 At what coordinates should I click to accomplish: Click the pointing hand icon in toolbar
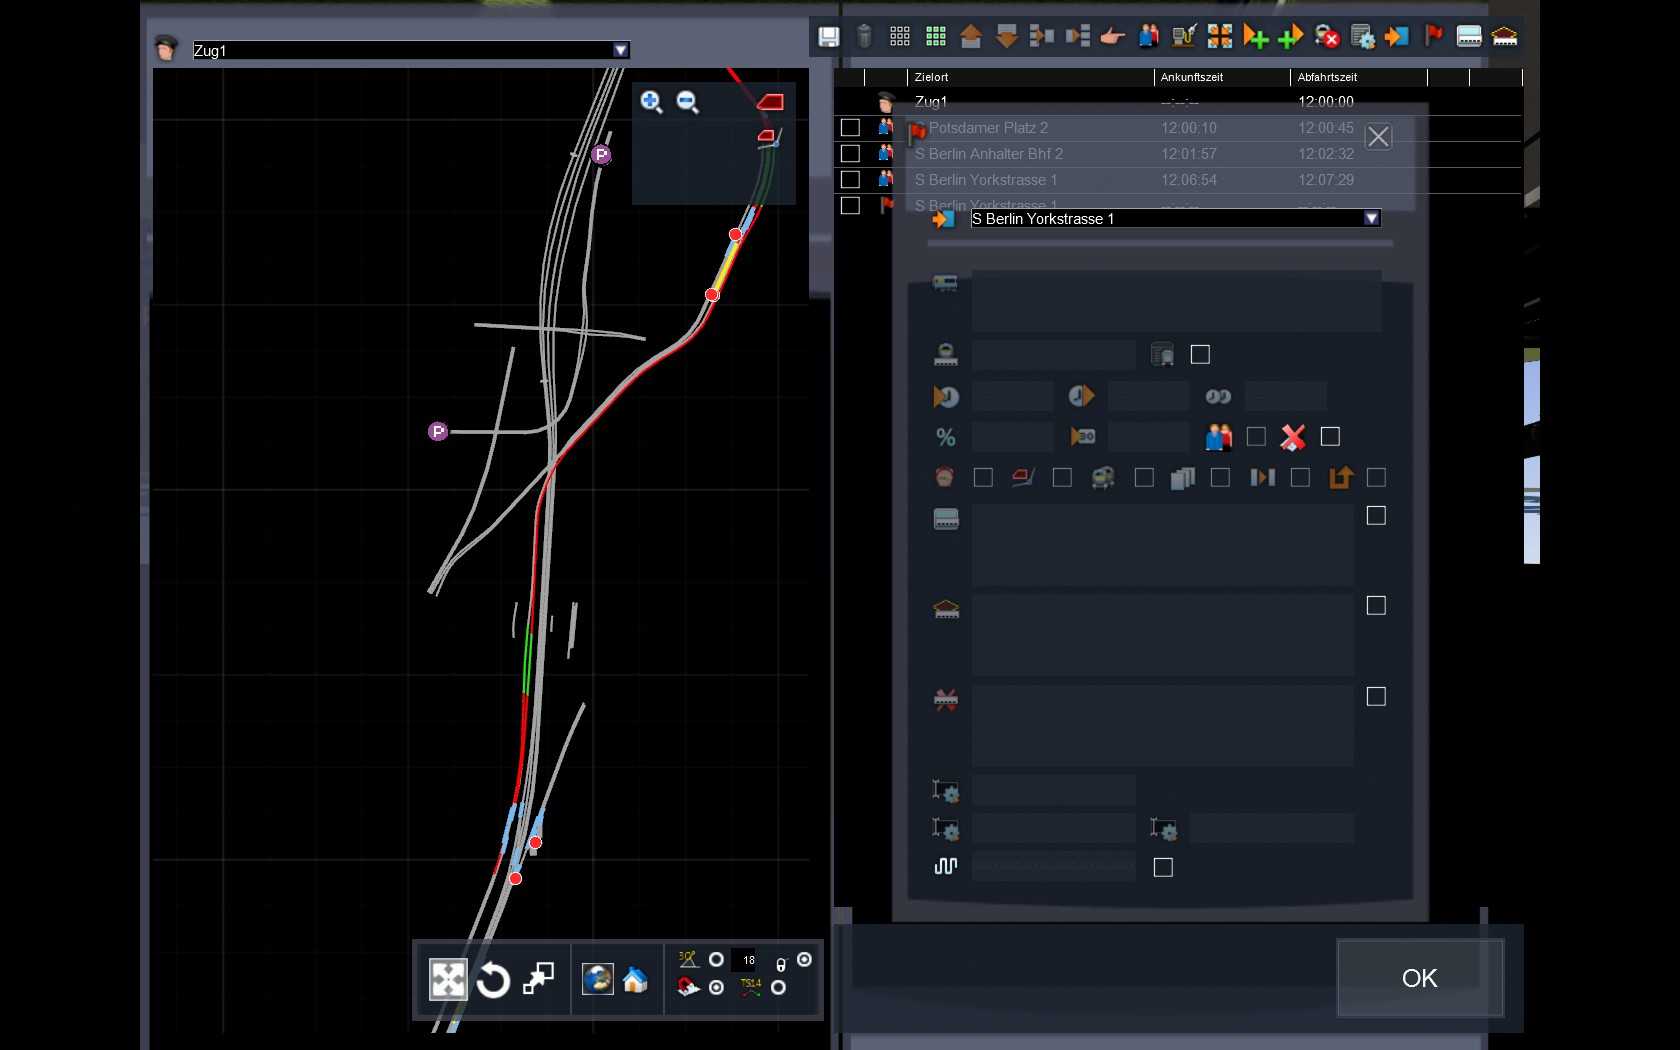pyautogui.click(x=1112, y=37)
